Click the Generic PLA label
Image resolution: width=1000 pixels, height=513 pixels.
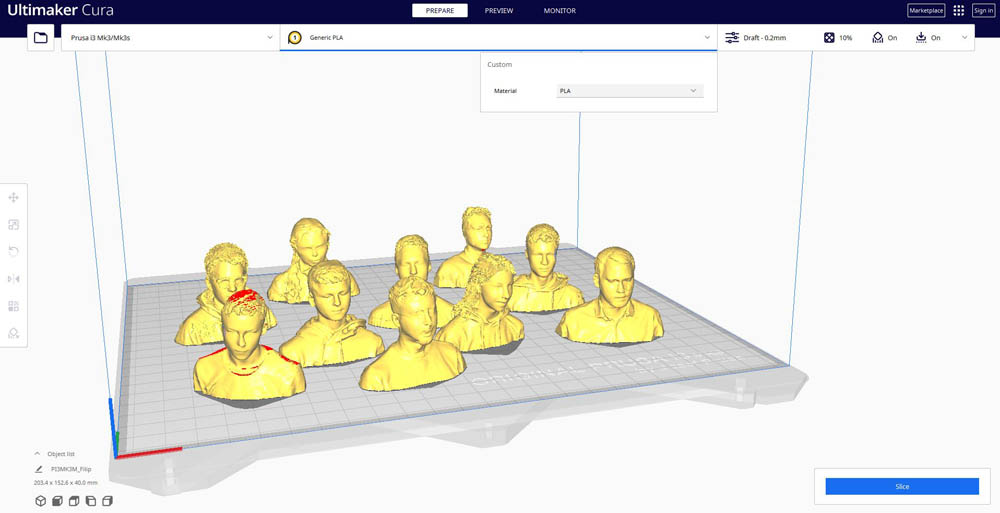click(x=327, y=38)
